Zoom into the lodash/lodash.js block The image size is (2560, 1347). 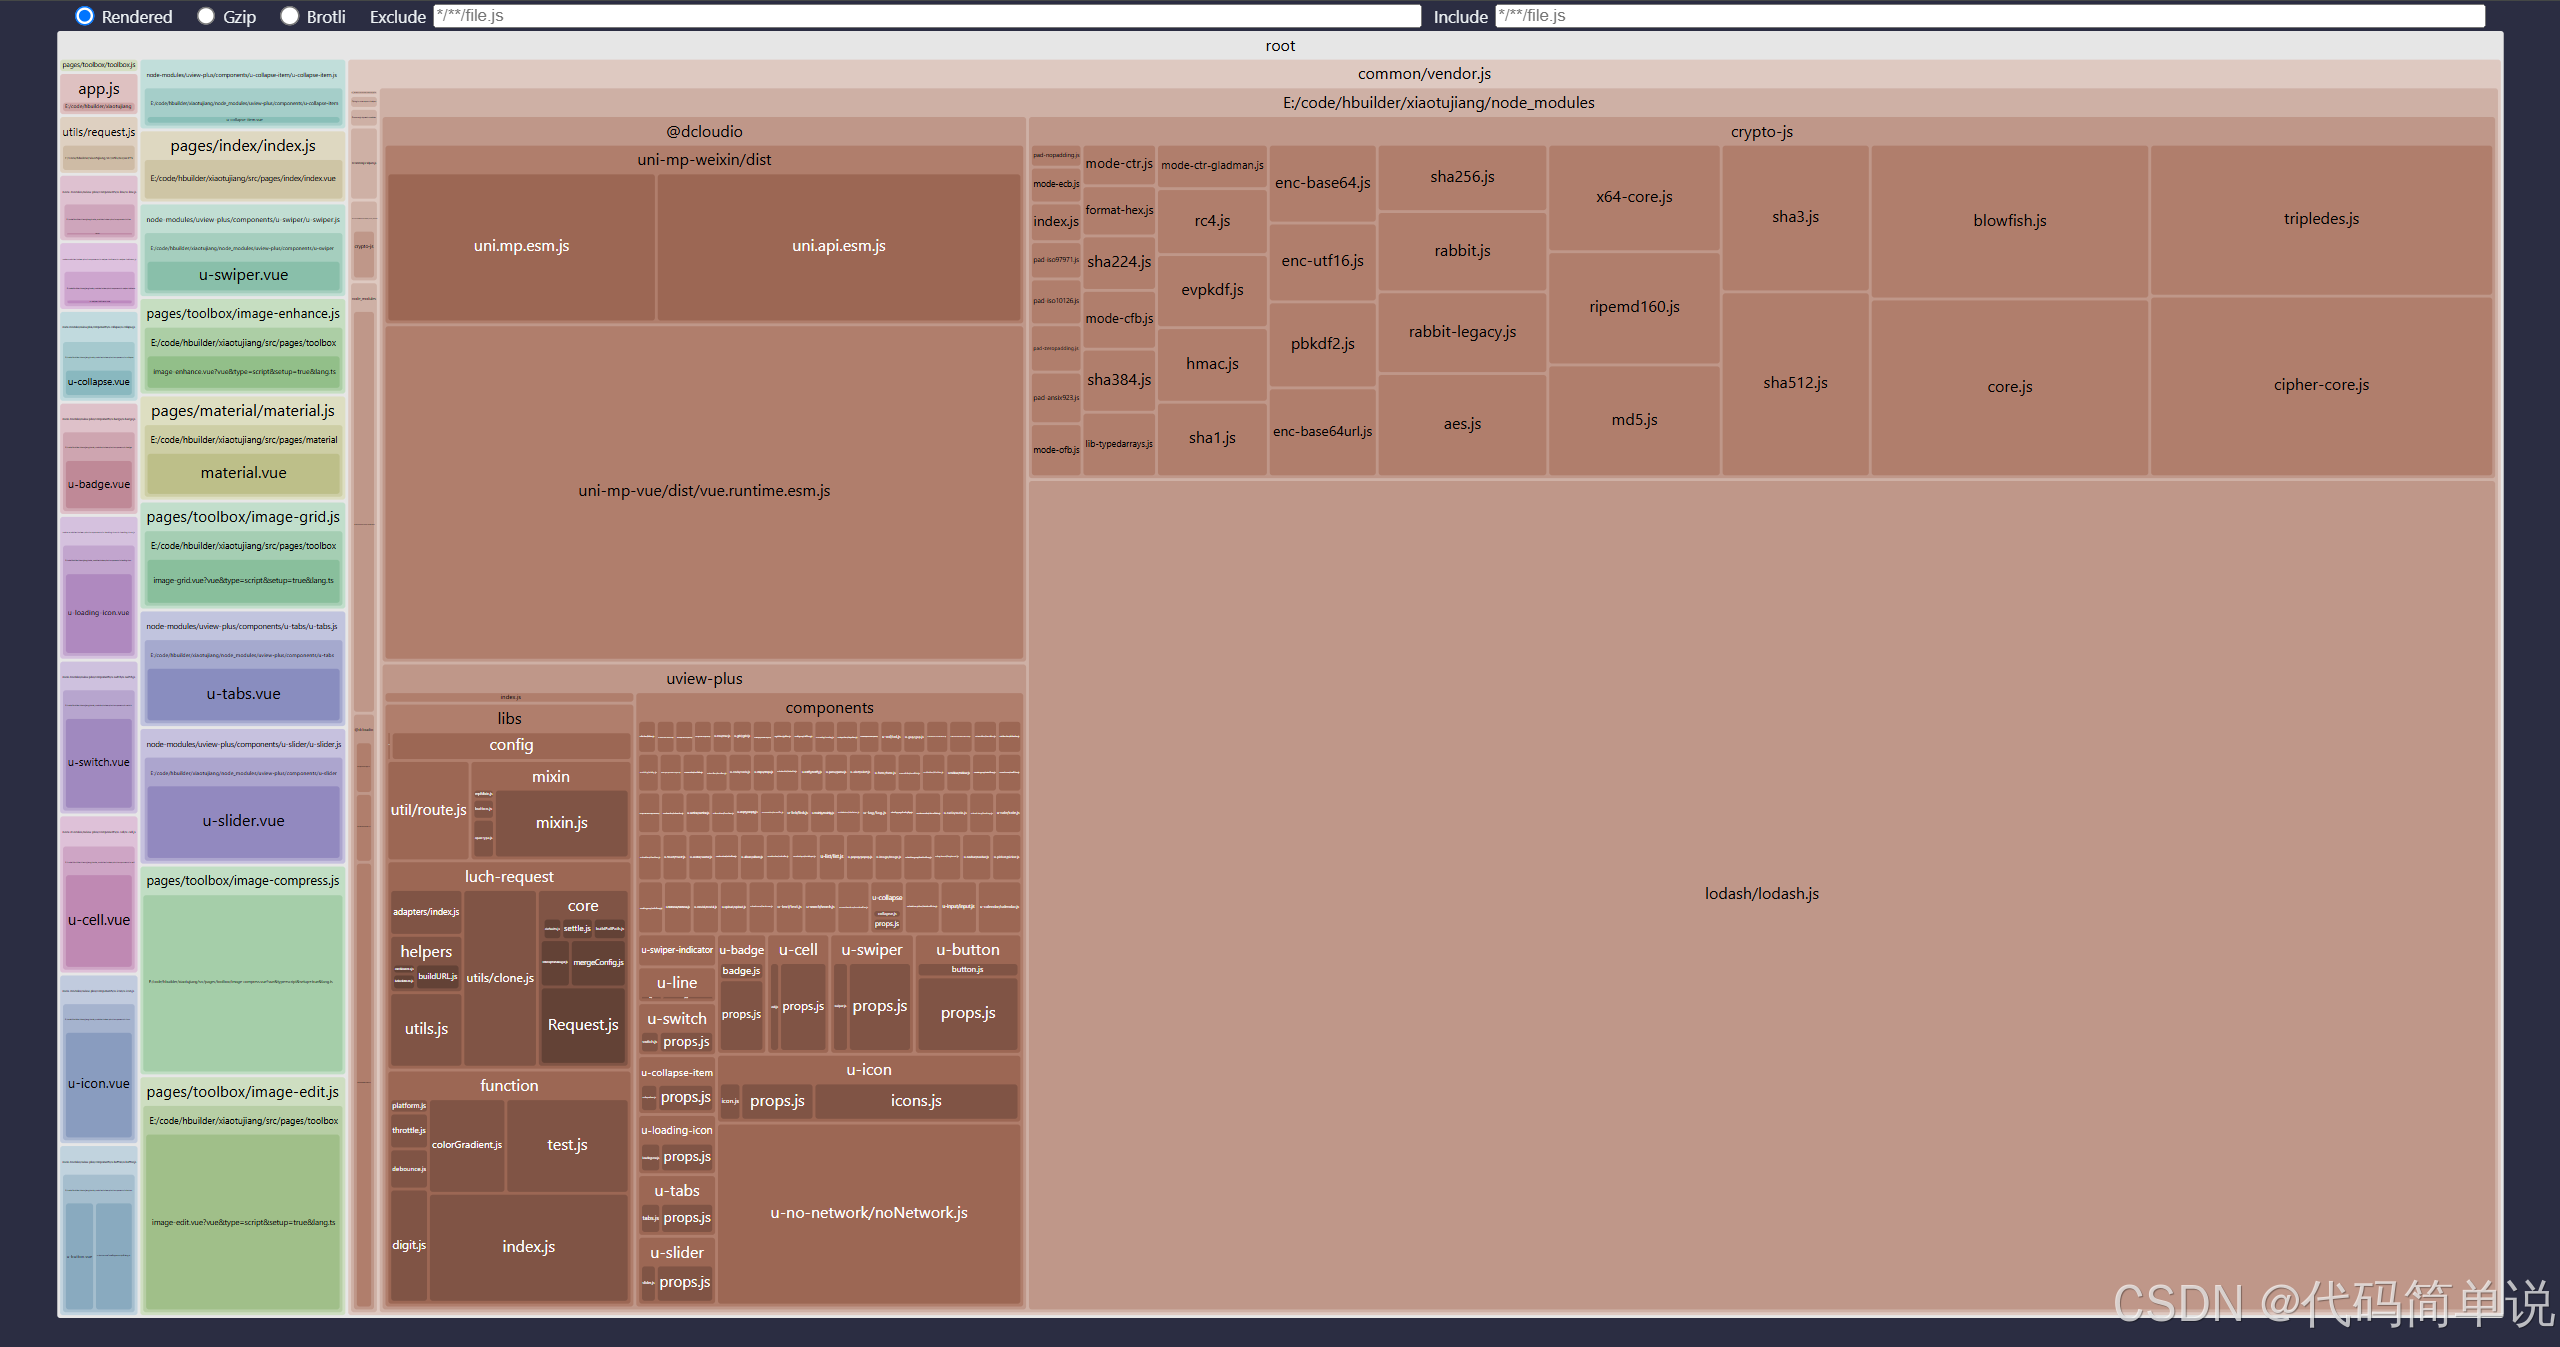(1761, 893)
